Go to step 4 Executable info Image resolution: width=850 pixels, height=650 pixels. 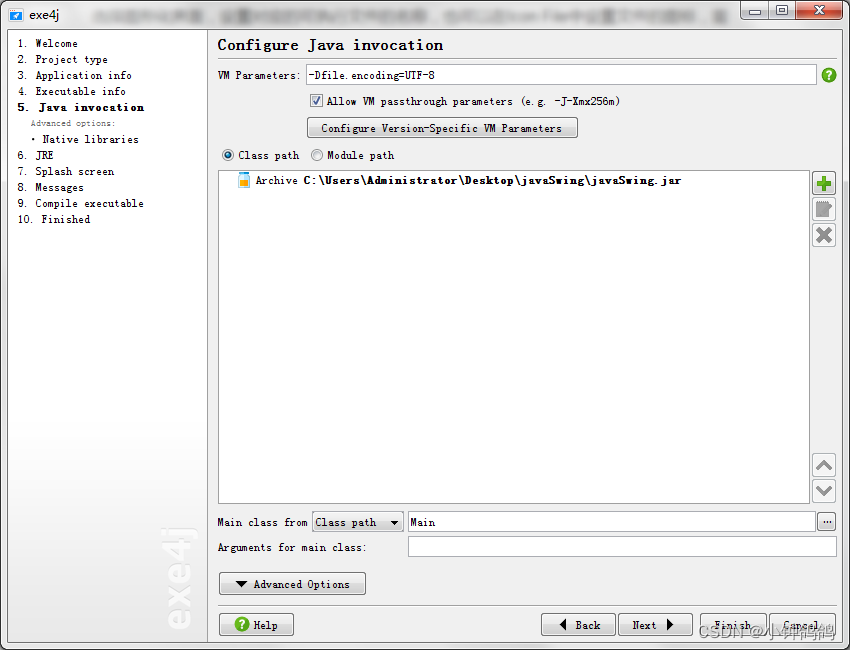pyautogui.click(x=72, y=92)
